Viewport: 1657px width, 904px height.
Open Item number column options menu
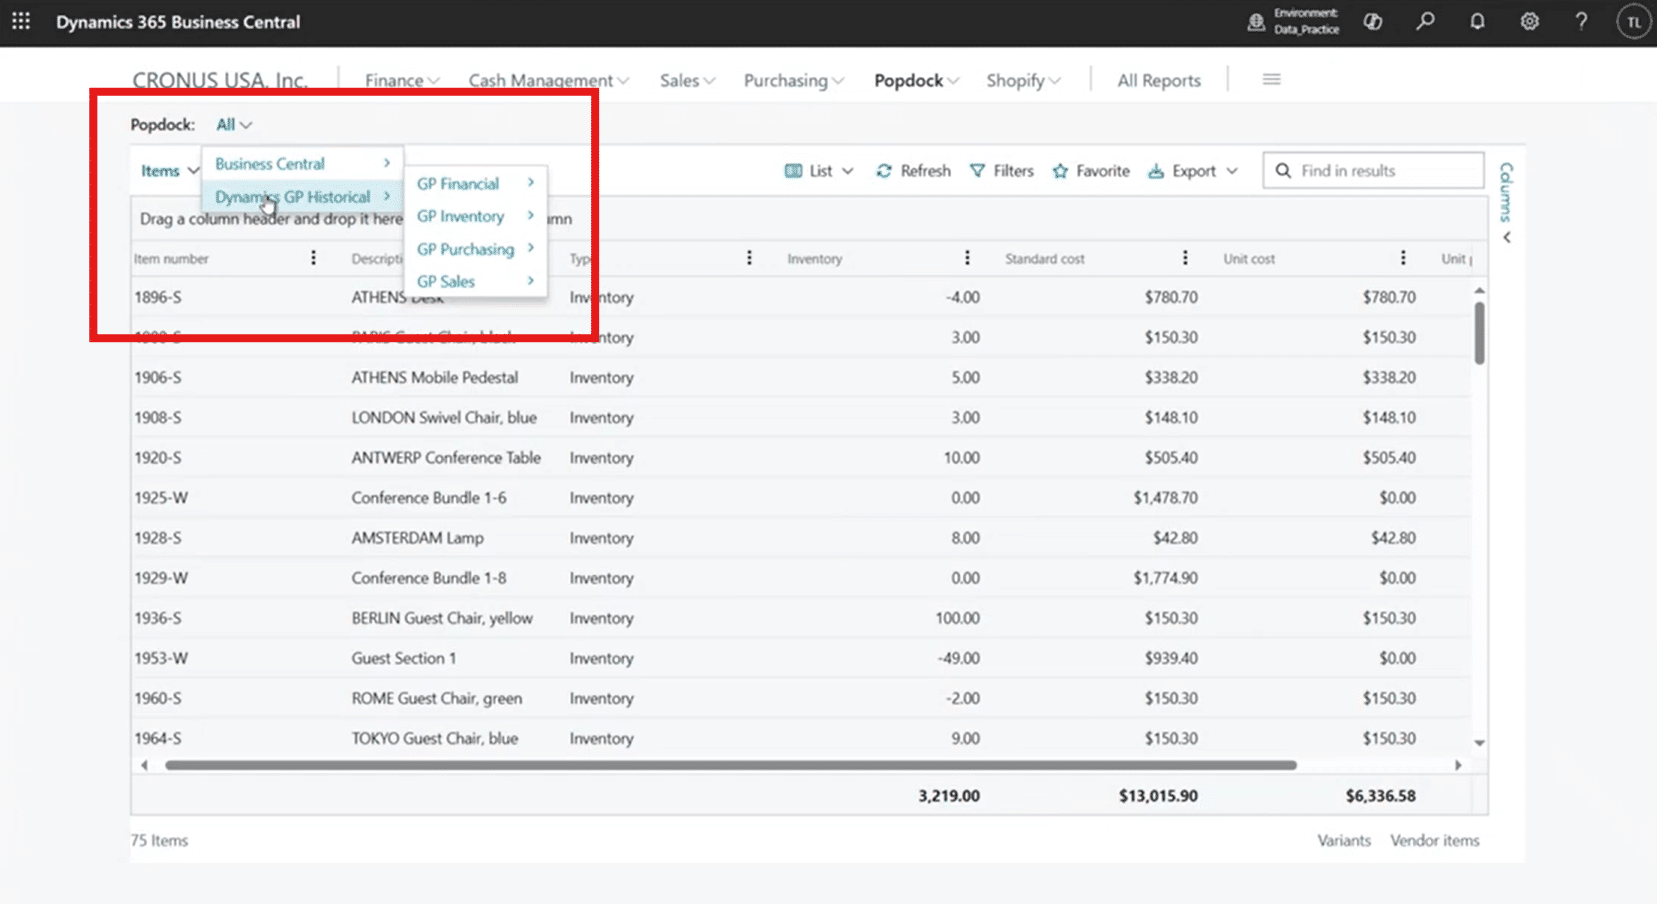(x=313, y=258)
